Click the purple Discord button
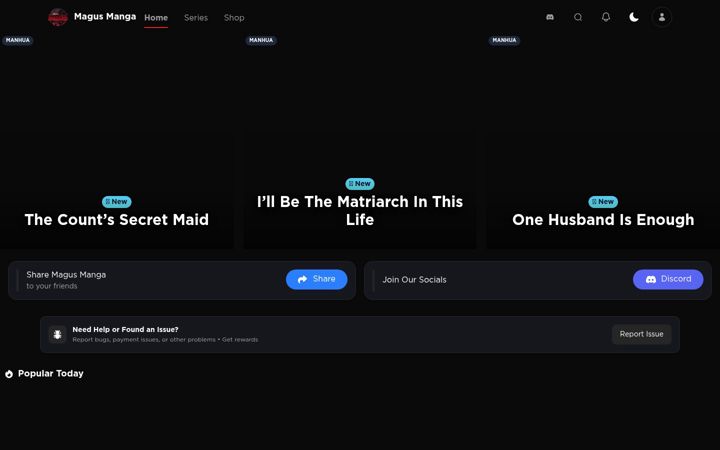This screenshot has height=450, width=720. 668,279
